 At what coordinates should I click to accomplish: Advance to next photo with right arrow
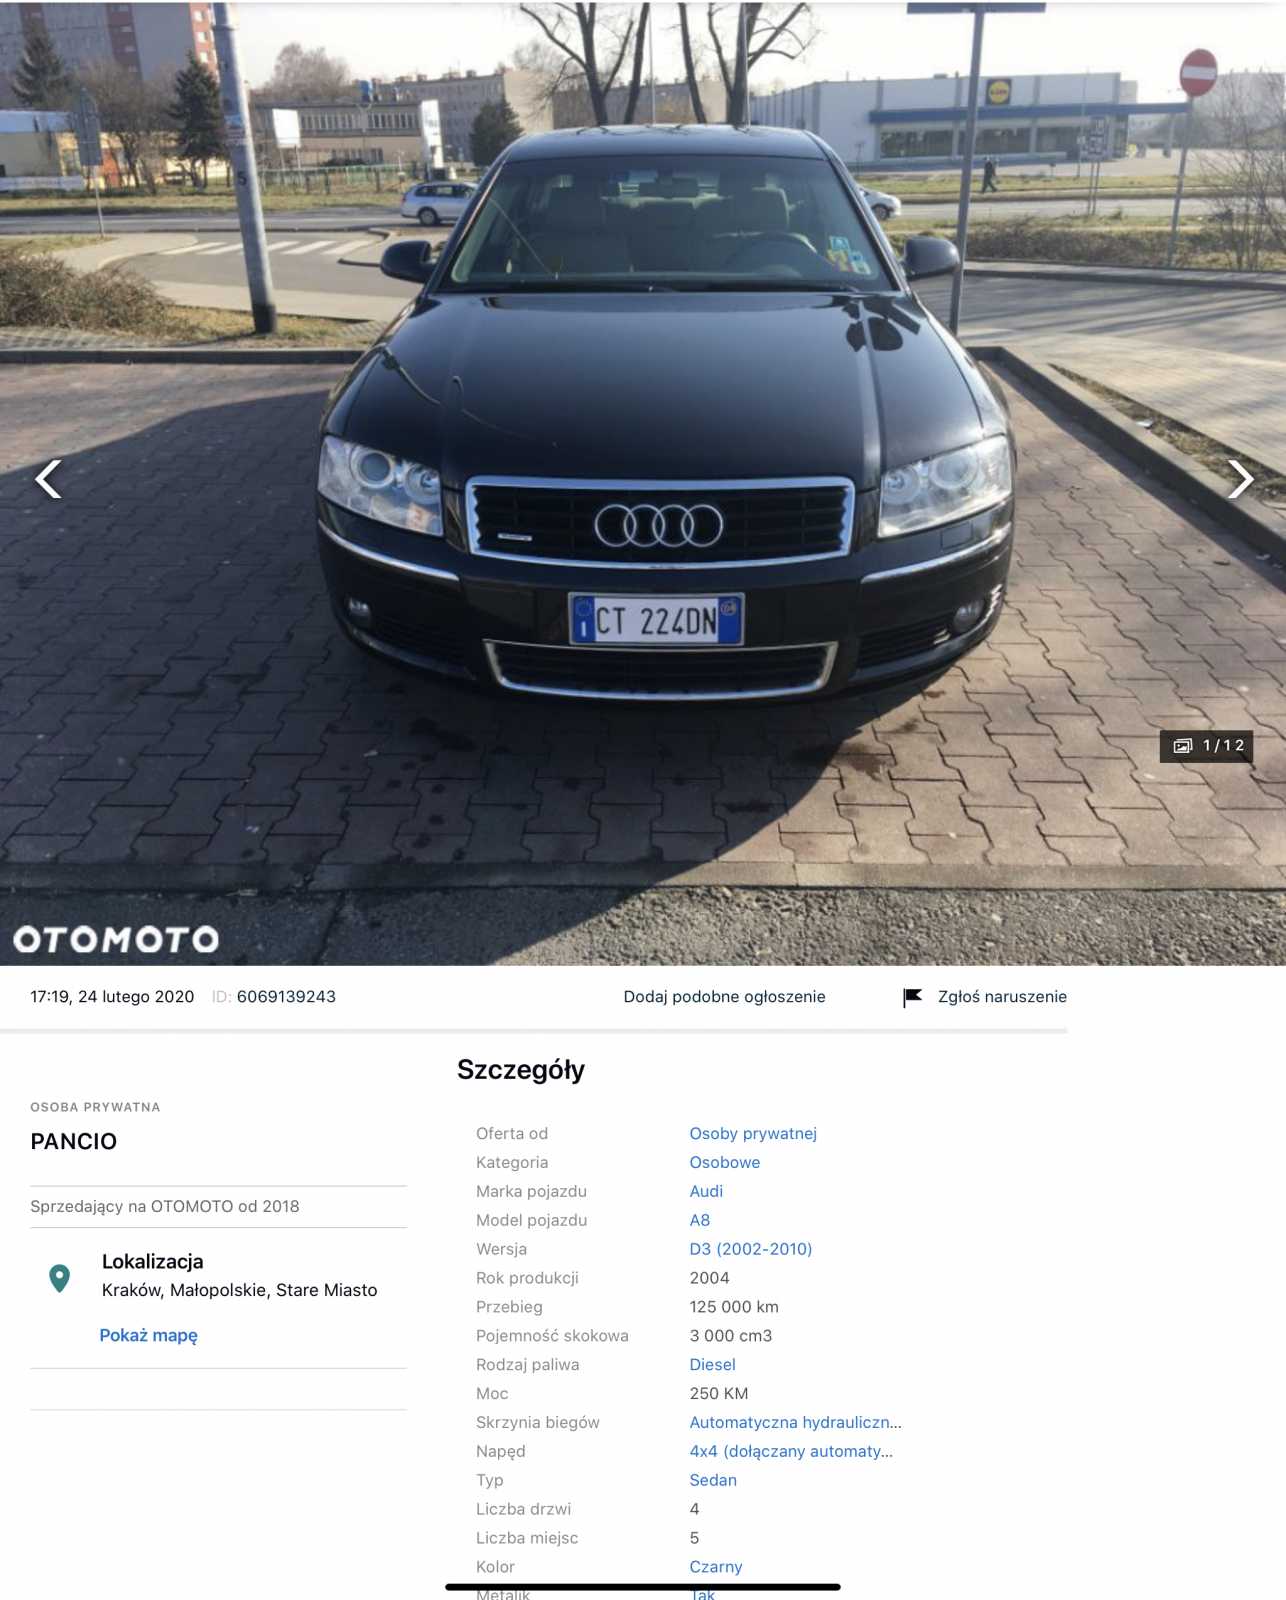(1240, 479)
